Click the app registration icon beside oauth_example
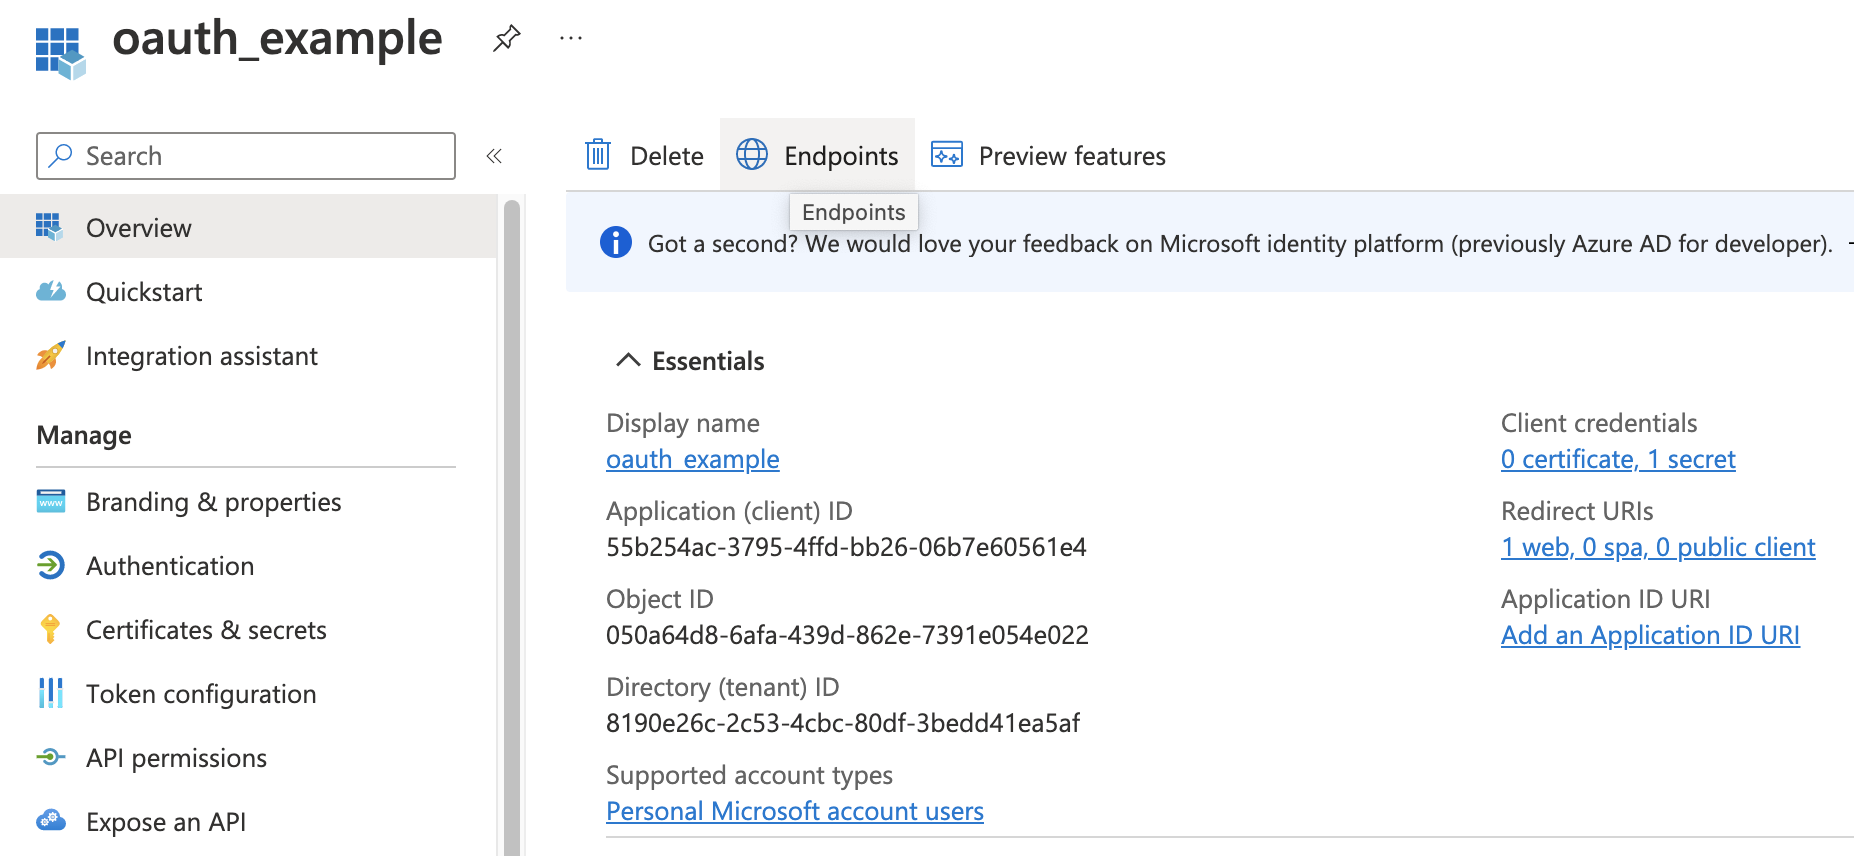The height and width of the screenshot is (856, 1854). click(x=60, y=53)
